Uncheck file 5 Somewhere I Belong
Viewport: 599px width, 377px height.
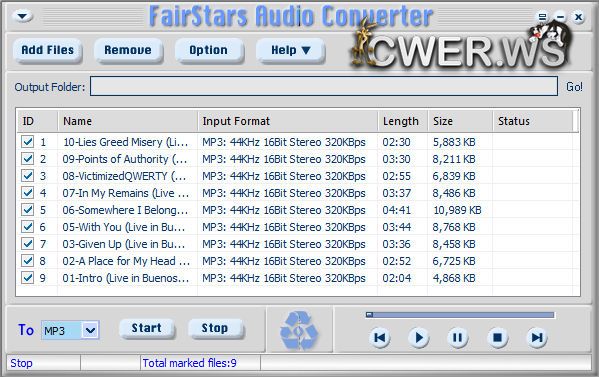pos(28,210)
